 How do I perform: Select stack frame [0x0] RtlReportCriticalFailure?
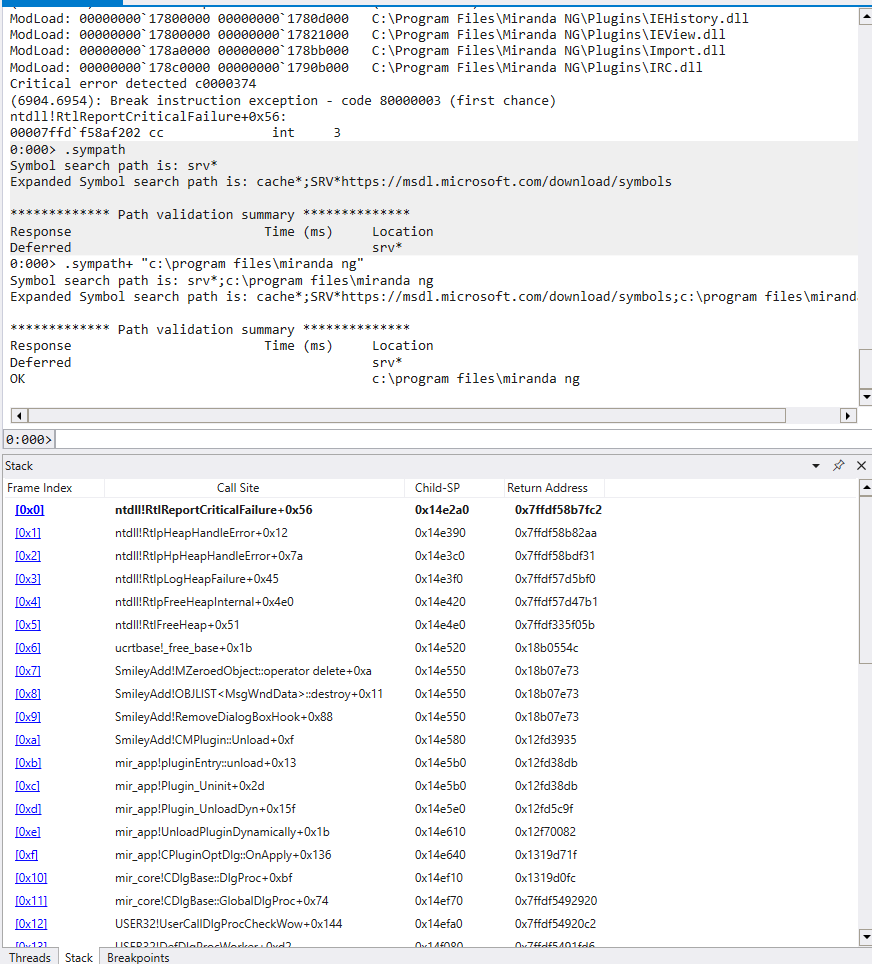coord(28,510)
